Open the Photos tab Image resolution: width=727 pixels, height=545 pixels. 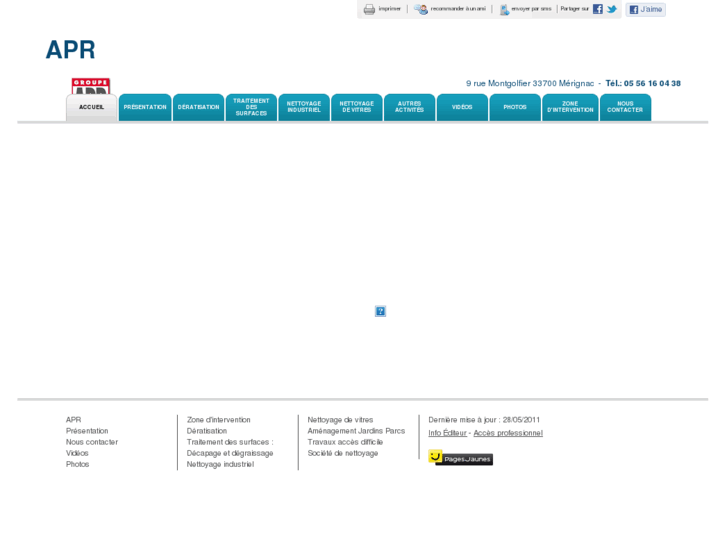[515, 107]
